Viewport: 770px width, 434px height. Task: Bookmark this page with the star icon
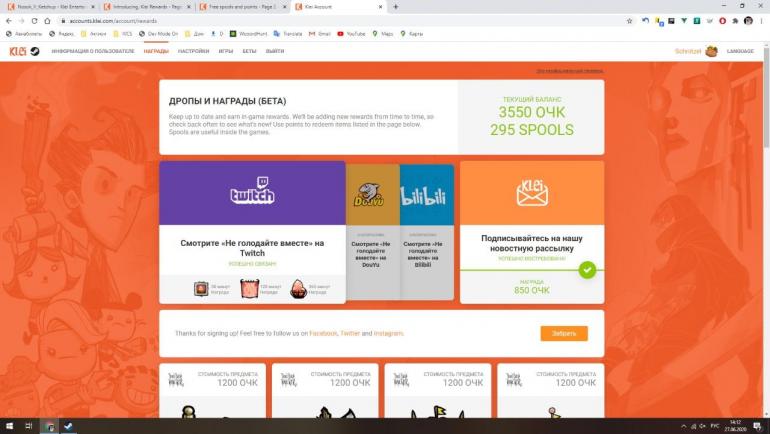coord(630,21)
